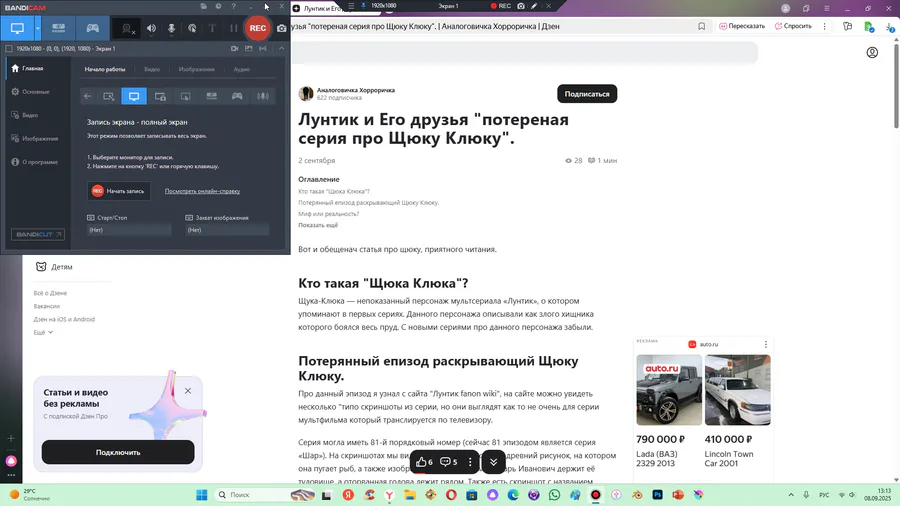Select rectangle area recording mode icon

coord(108,96)
